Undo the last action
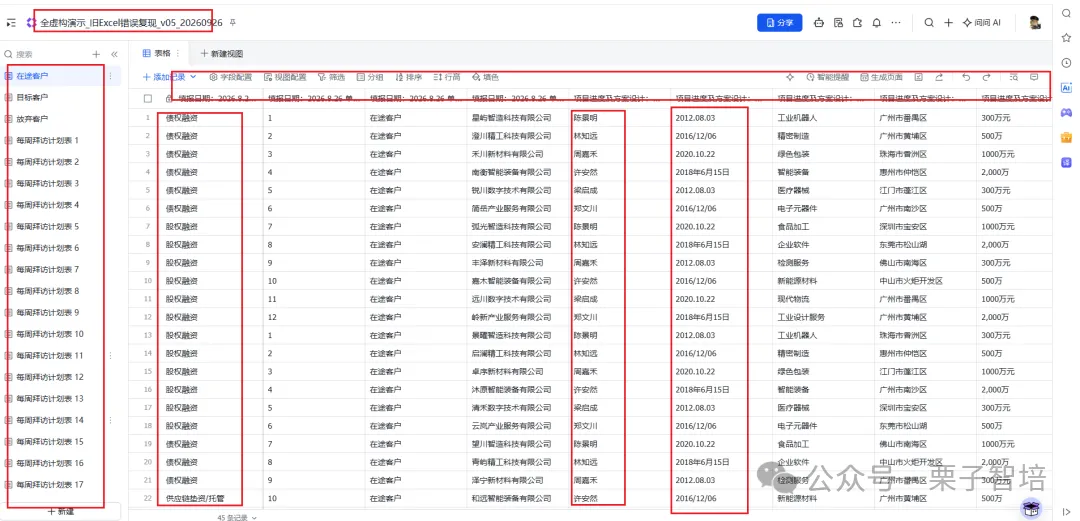1080x521 pixels. click(966, 77)
